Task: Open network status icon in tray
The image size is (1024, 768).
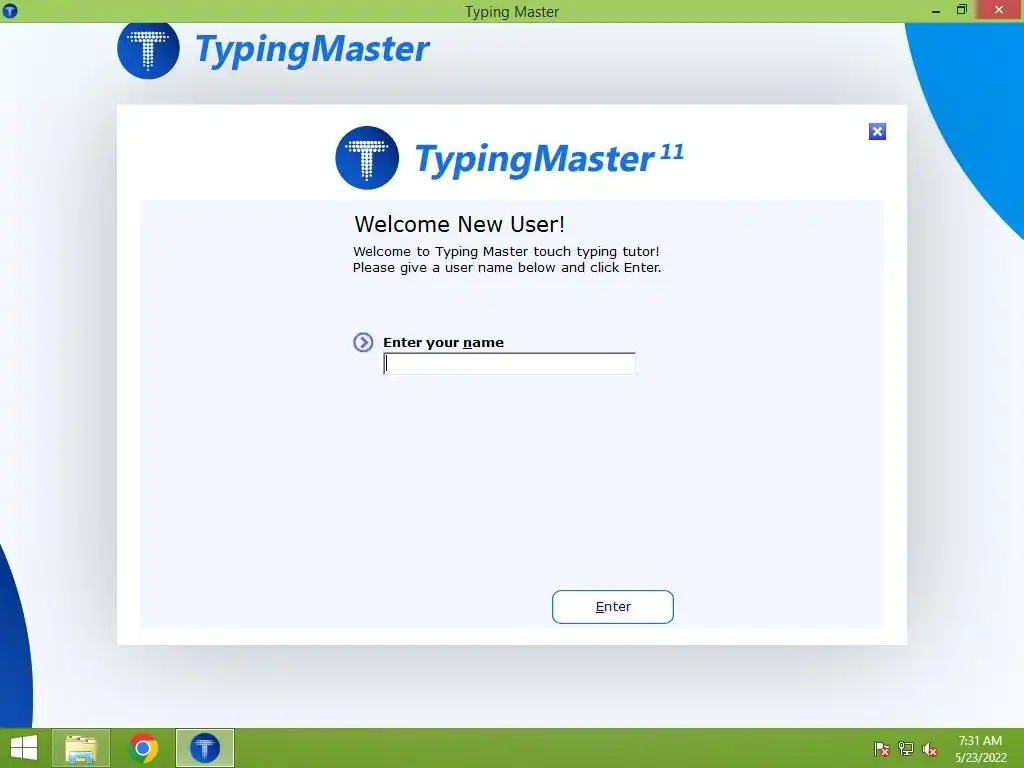Action: (906, 749)
